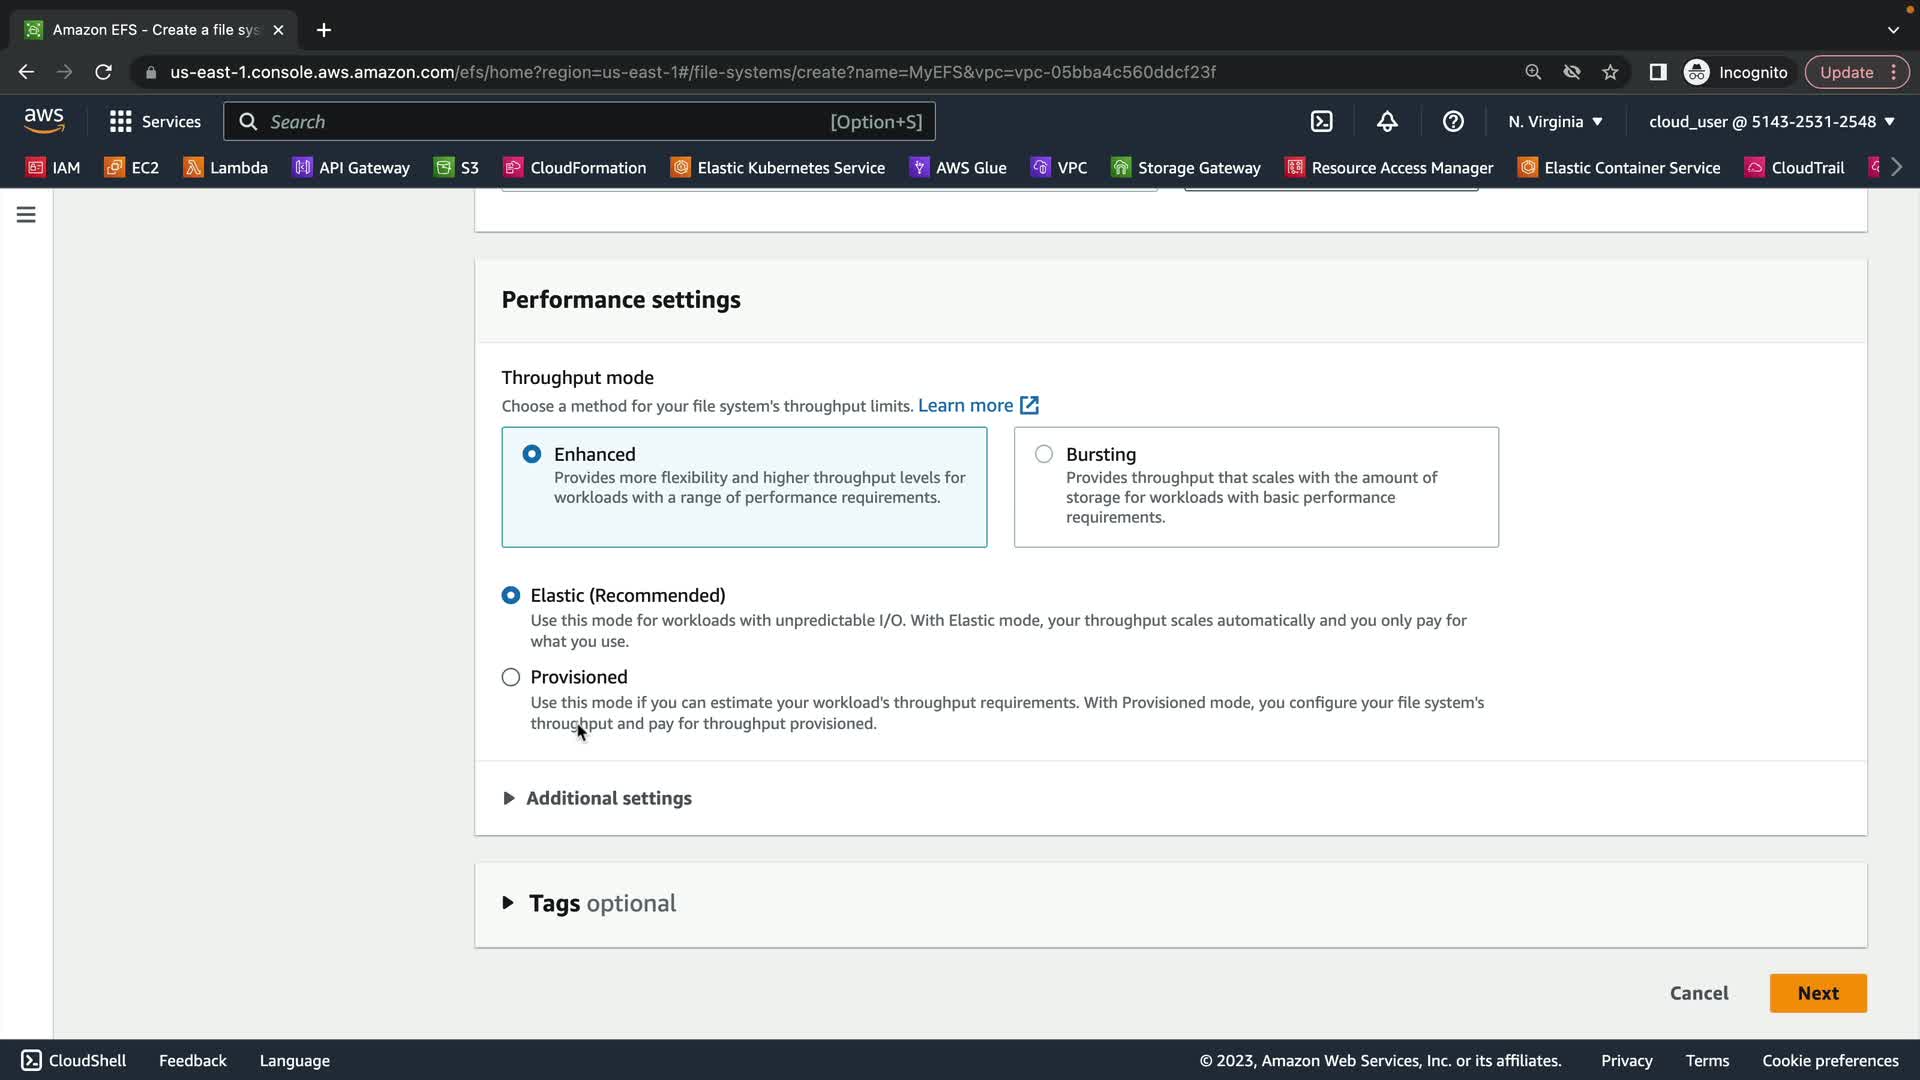Open the Services grid menu
Screen dimensions: 1920x1080
point(155,121)
